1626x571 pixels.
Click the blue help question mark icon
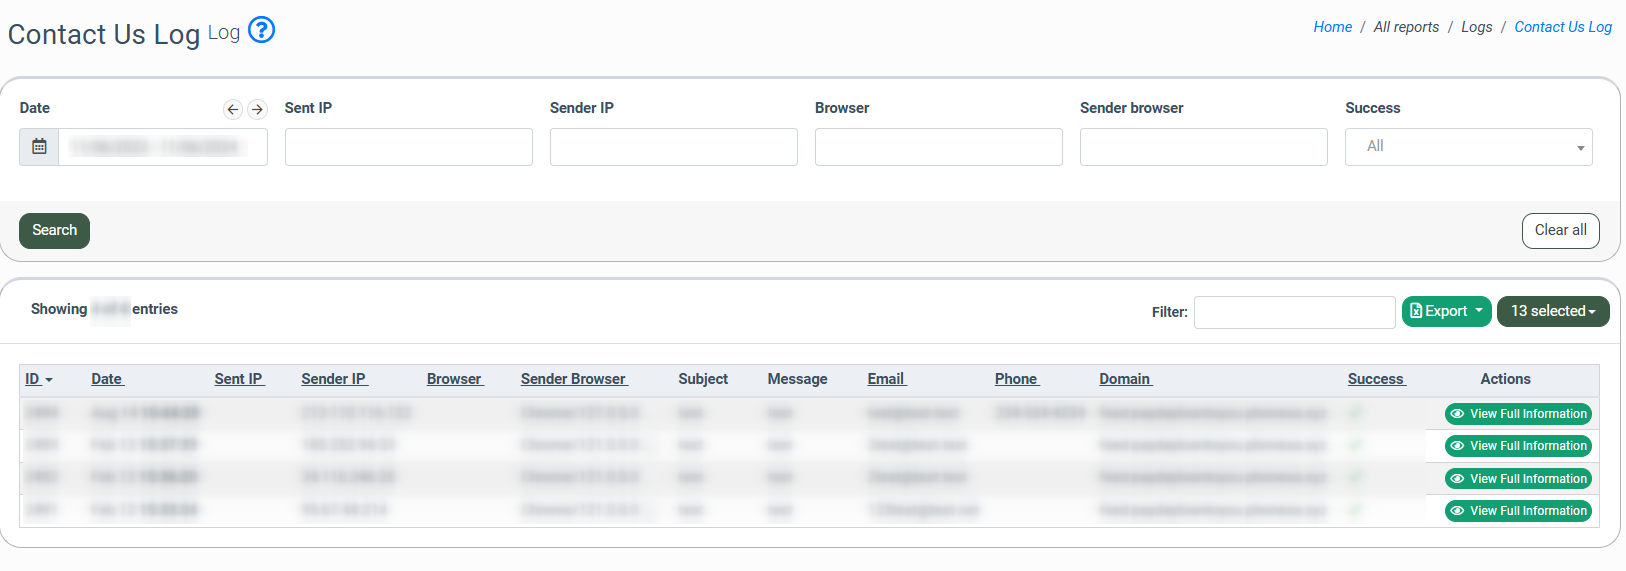pos(261,31)
